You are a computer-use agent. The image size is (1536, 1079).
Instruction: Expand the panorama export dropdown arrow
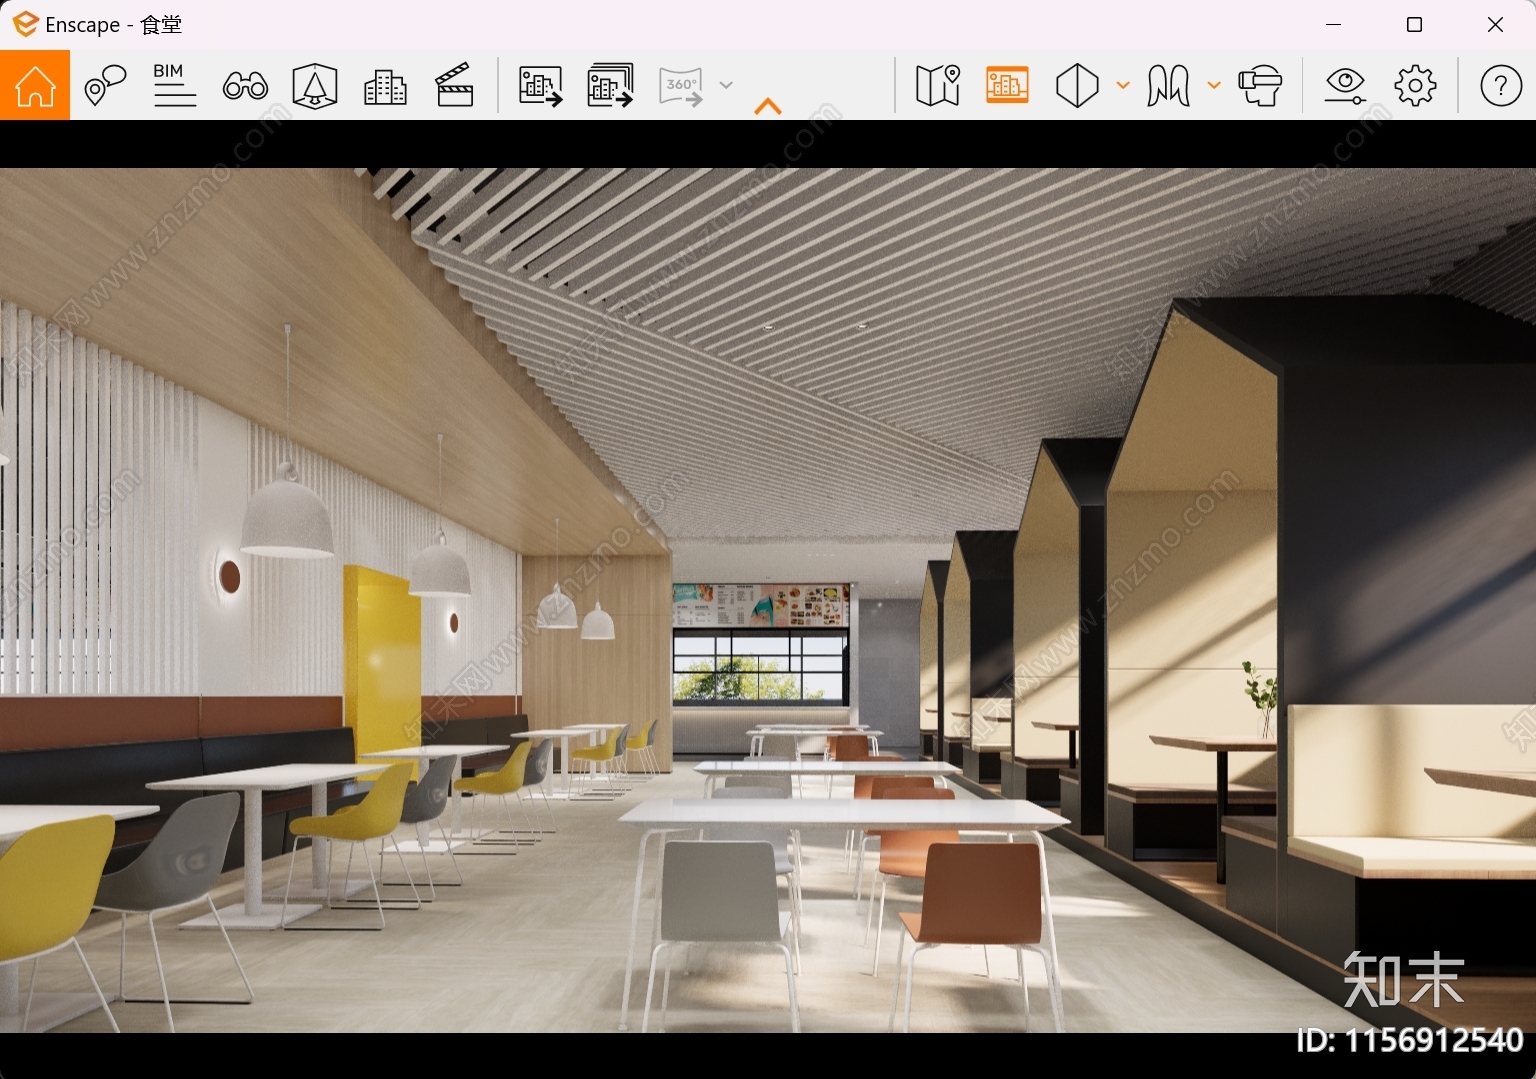tap(727, 86)
